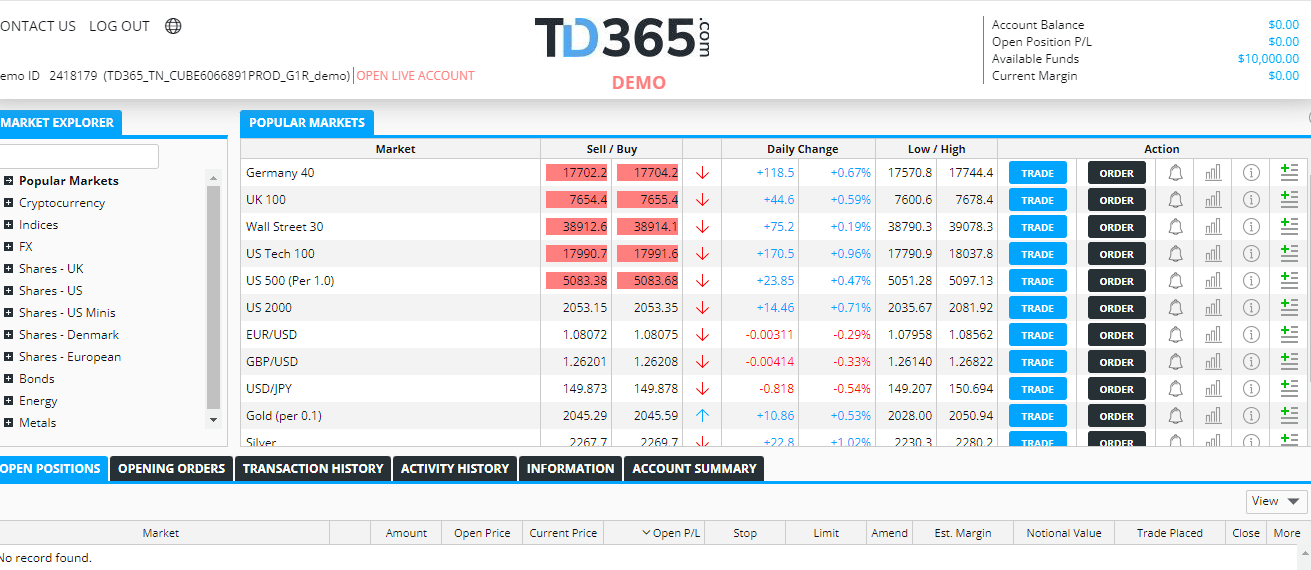Open chart icon for US 2000

tap(1213, 308)
